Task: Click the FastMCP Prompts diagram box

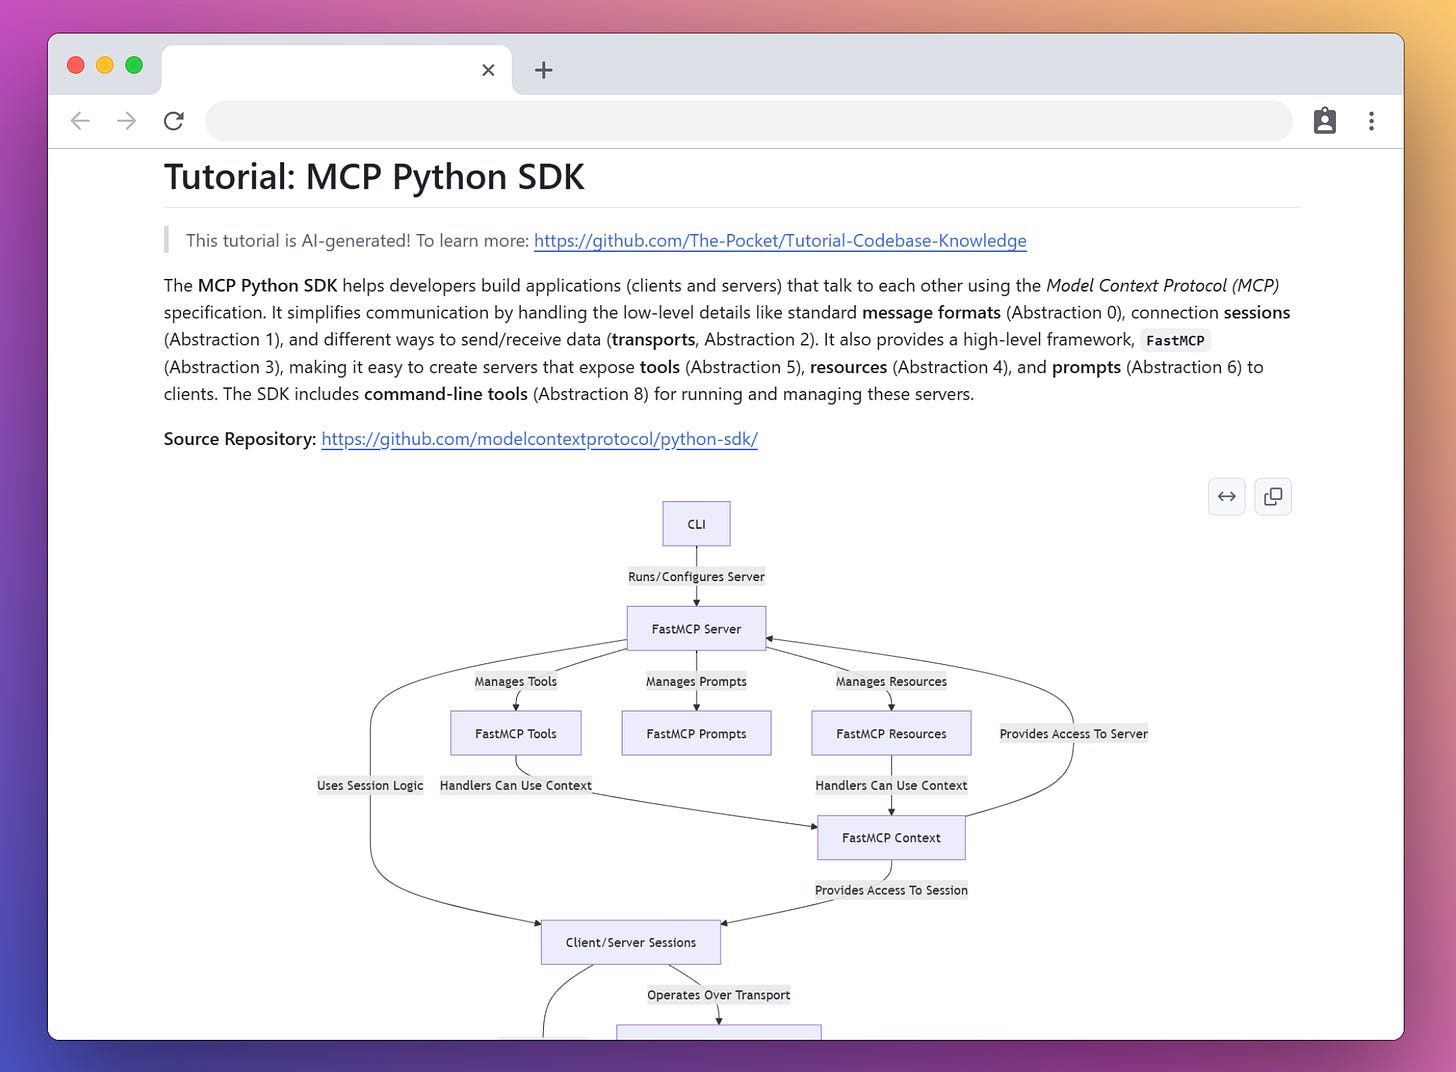Action: 696,733
